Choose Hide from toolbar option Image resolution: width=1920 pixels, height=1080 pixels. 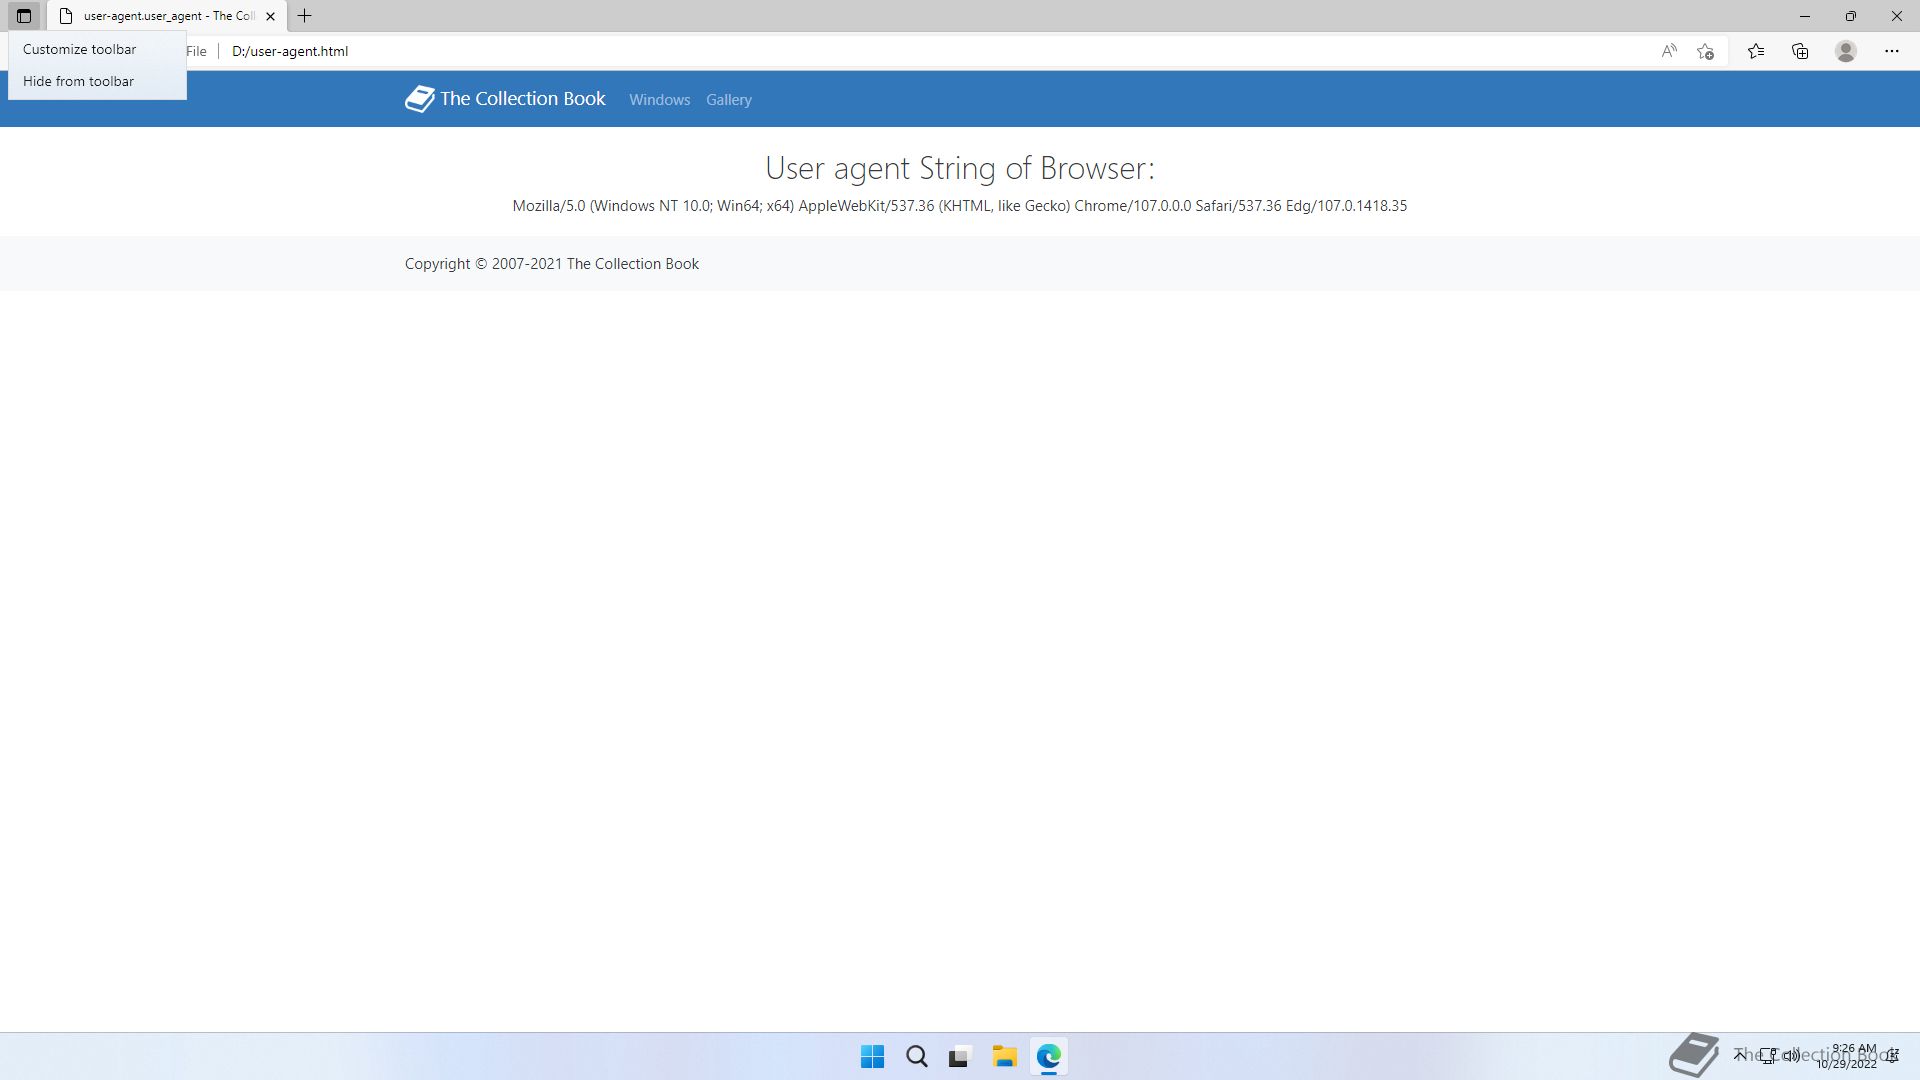[x=78, y=81]
